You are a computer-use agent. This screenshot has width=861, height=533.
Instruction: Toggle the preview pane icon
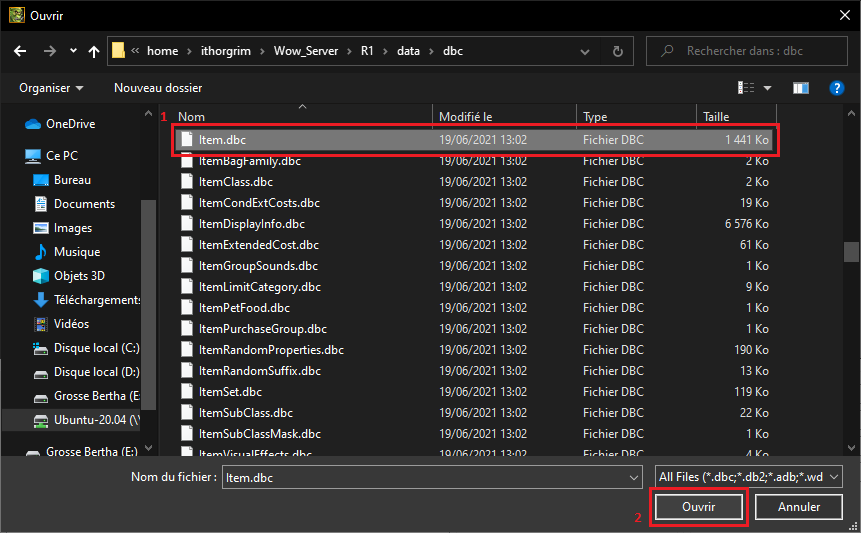[800, 88]
